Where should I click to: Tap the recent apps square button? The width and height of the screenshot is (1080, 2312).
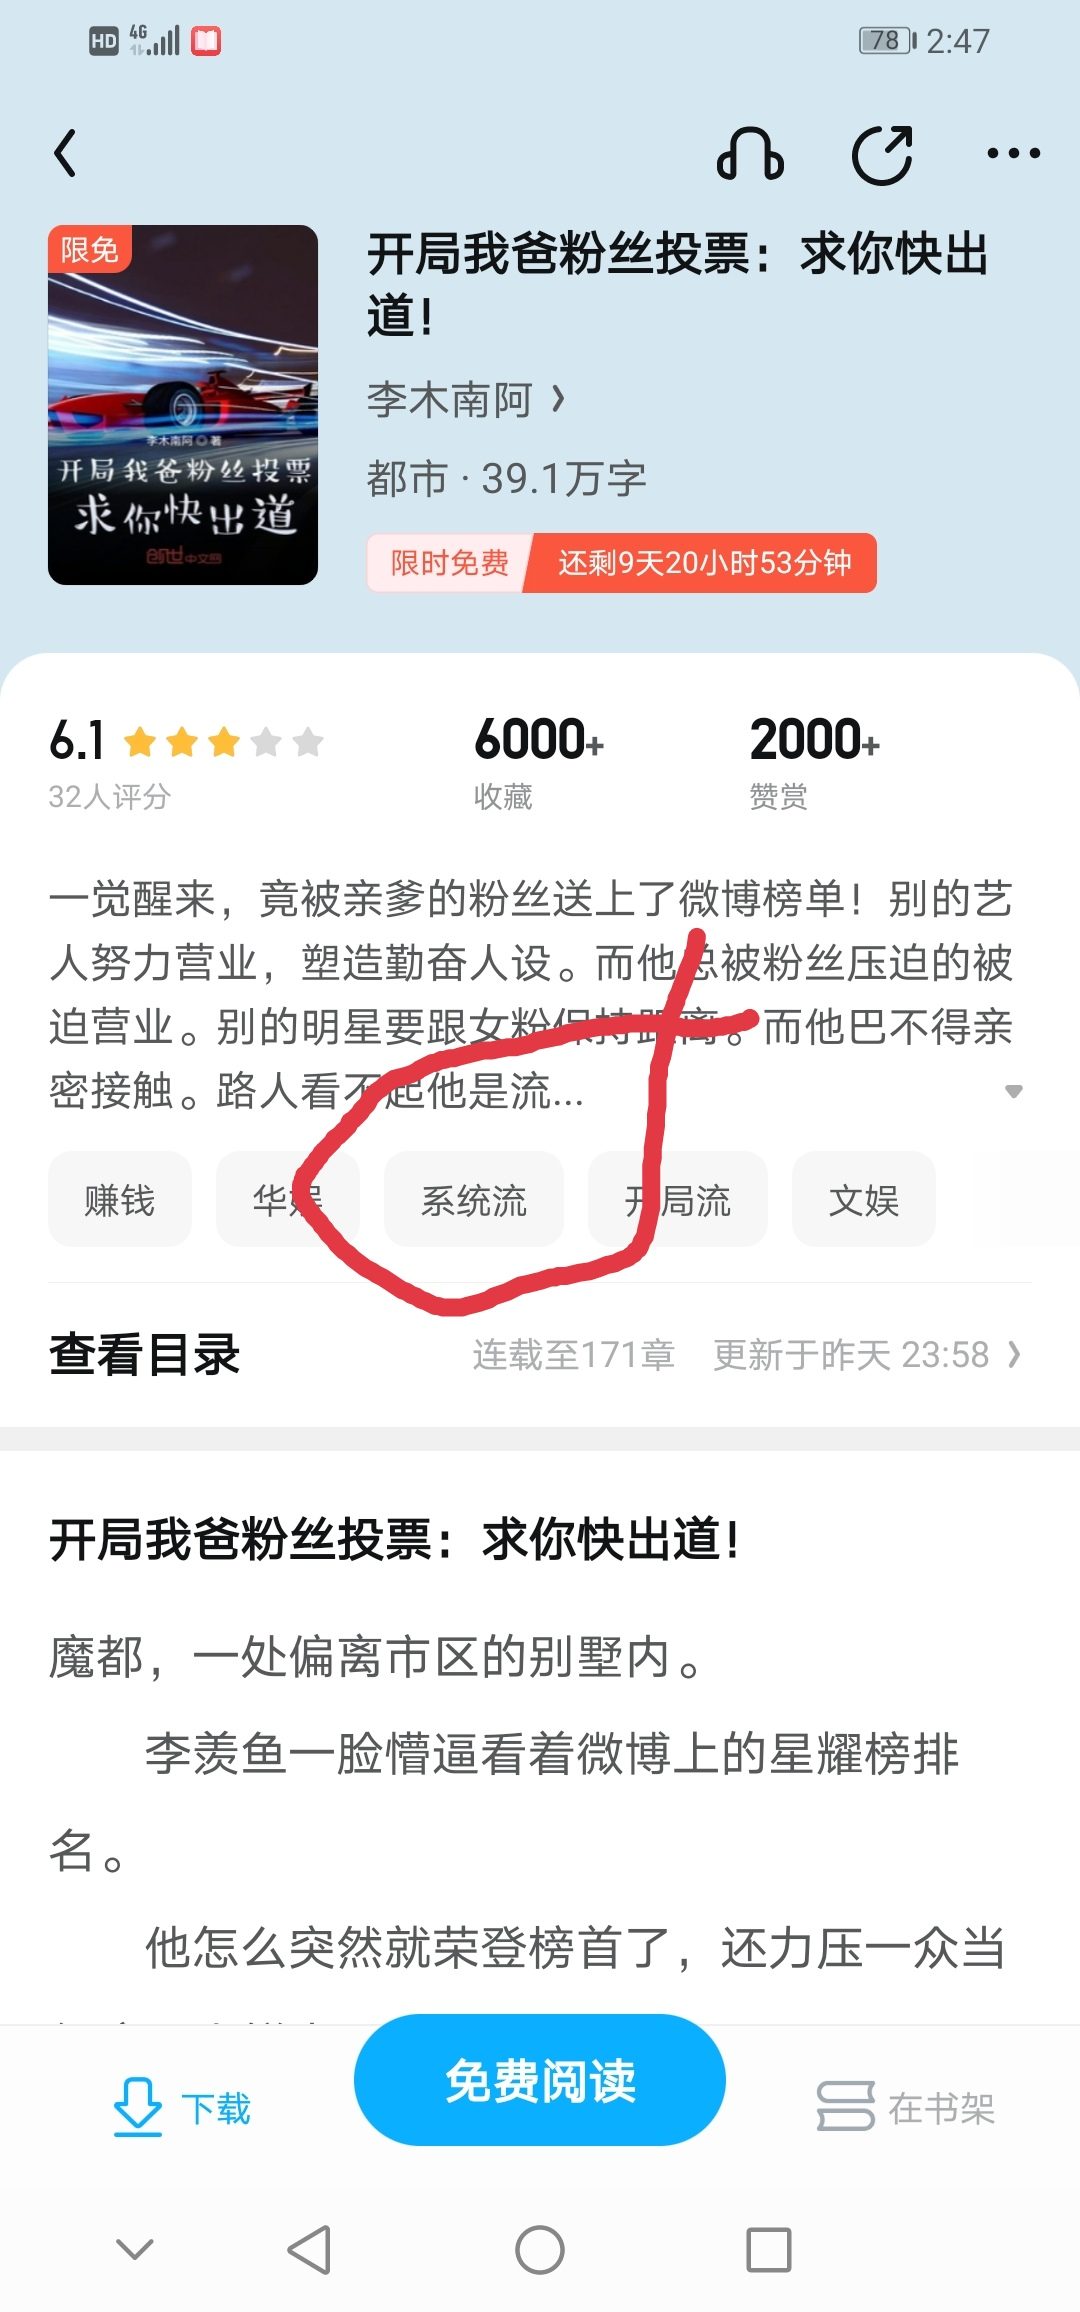point(769,2250)
